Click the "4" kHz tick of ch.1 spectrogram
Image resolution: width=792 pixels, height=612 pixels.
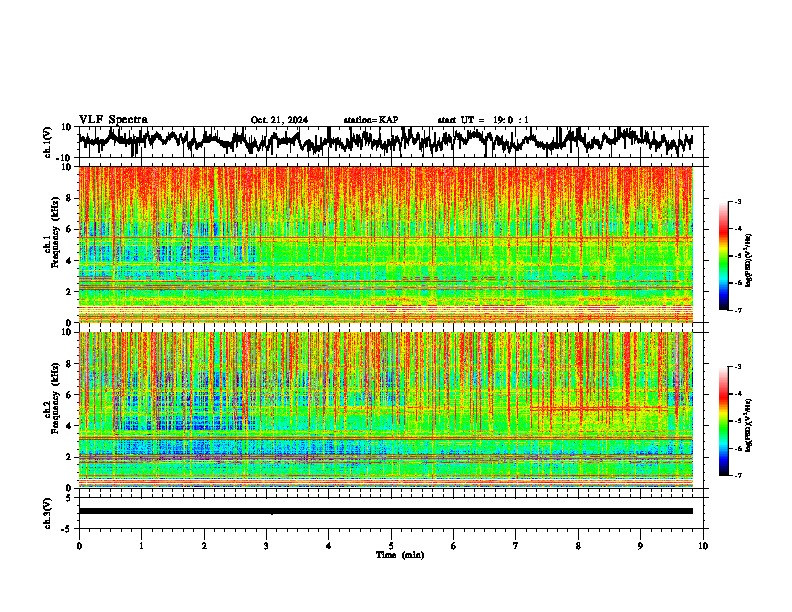pos(70,261)
